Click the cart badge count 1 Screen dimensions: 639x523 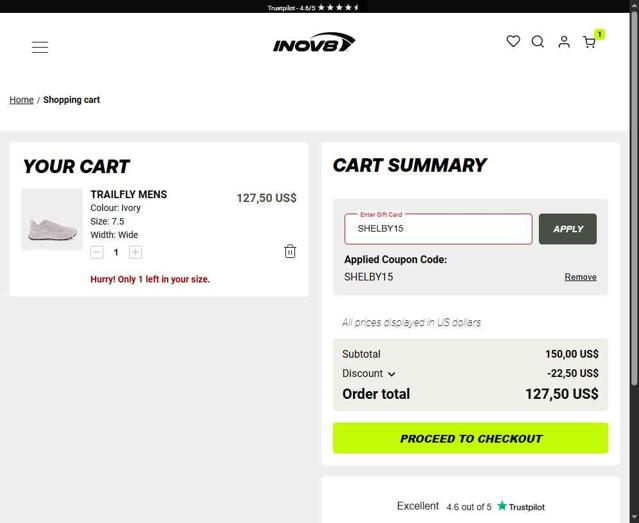(599, 34)
